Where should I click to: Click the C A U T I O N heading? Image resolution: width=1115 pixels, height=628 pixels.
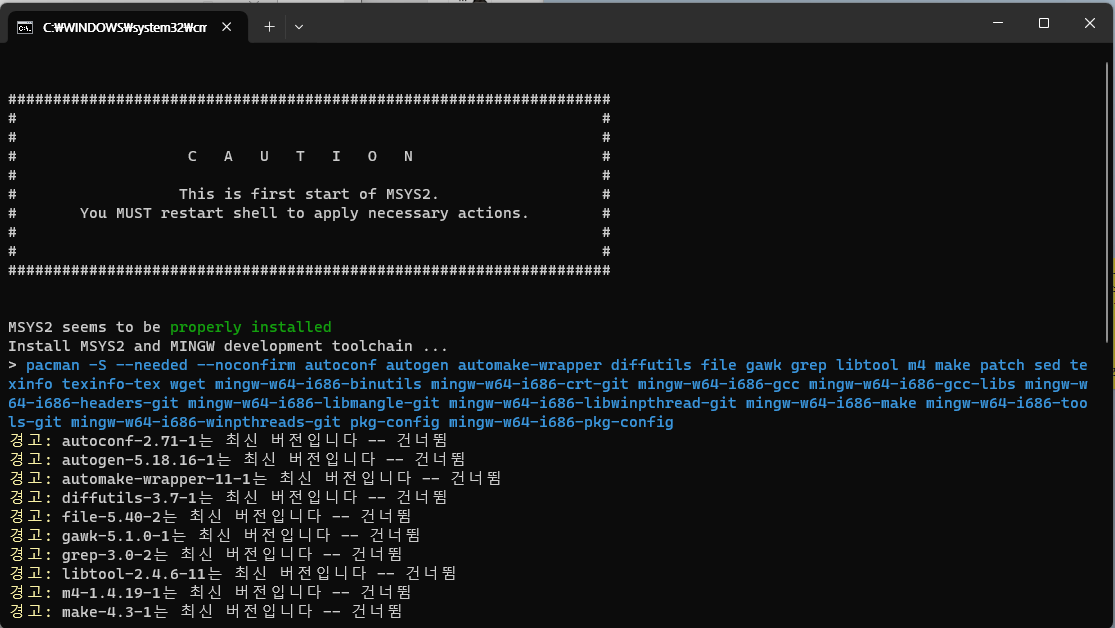point(300,156)
